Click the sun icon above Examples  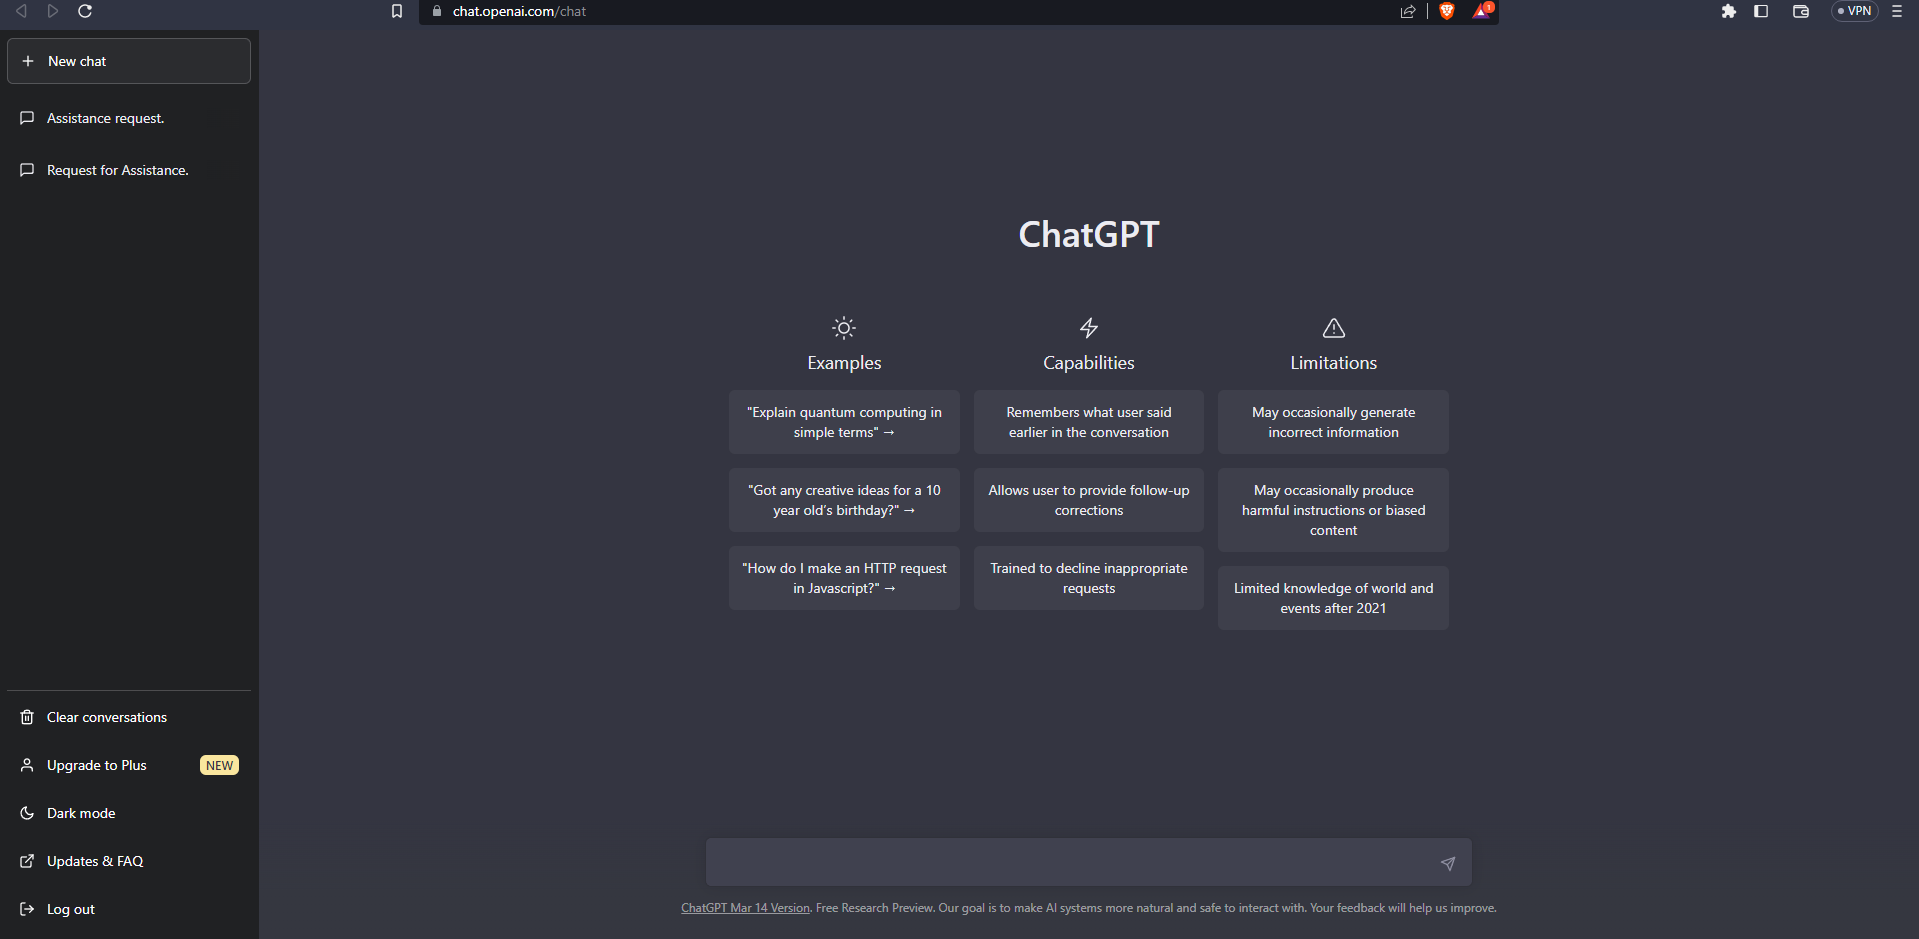click(x=844, y=328)
